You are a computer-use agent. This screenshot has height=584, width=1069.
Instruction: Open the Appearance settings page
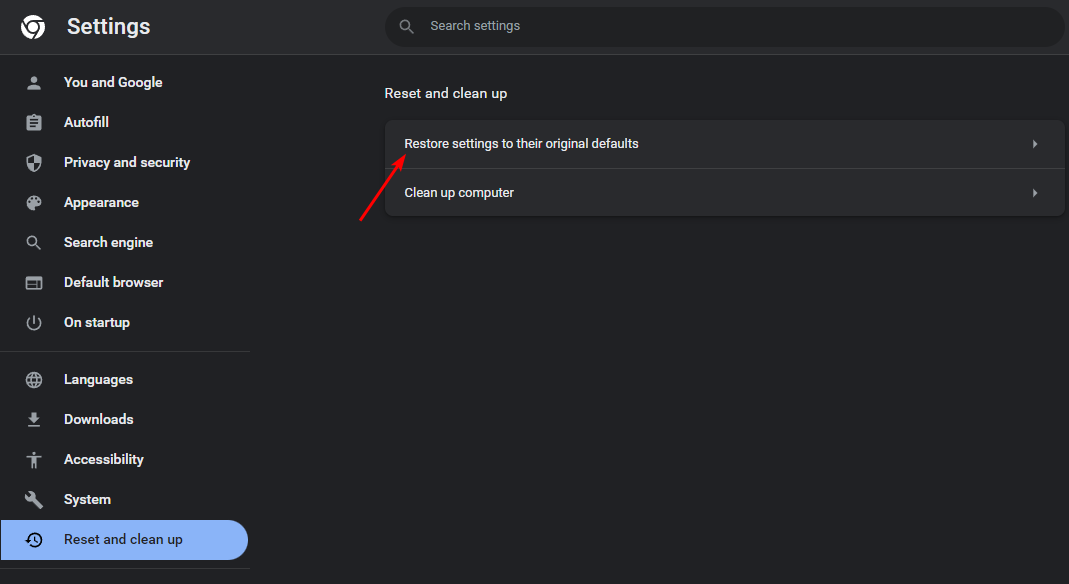101,203
